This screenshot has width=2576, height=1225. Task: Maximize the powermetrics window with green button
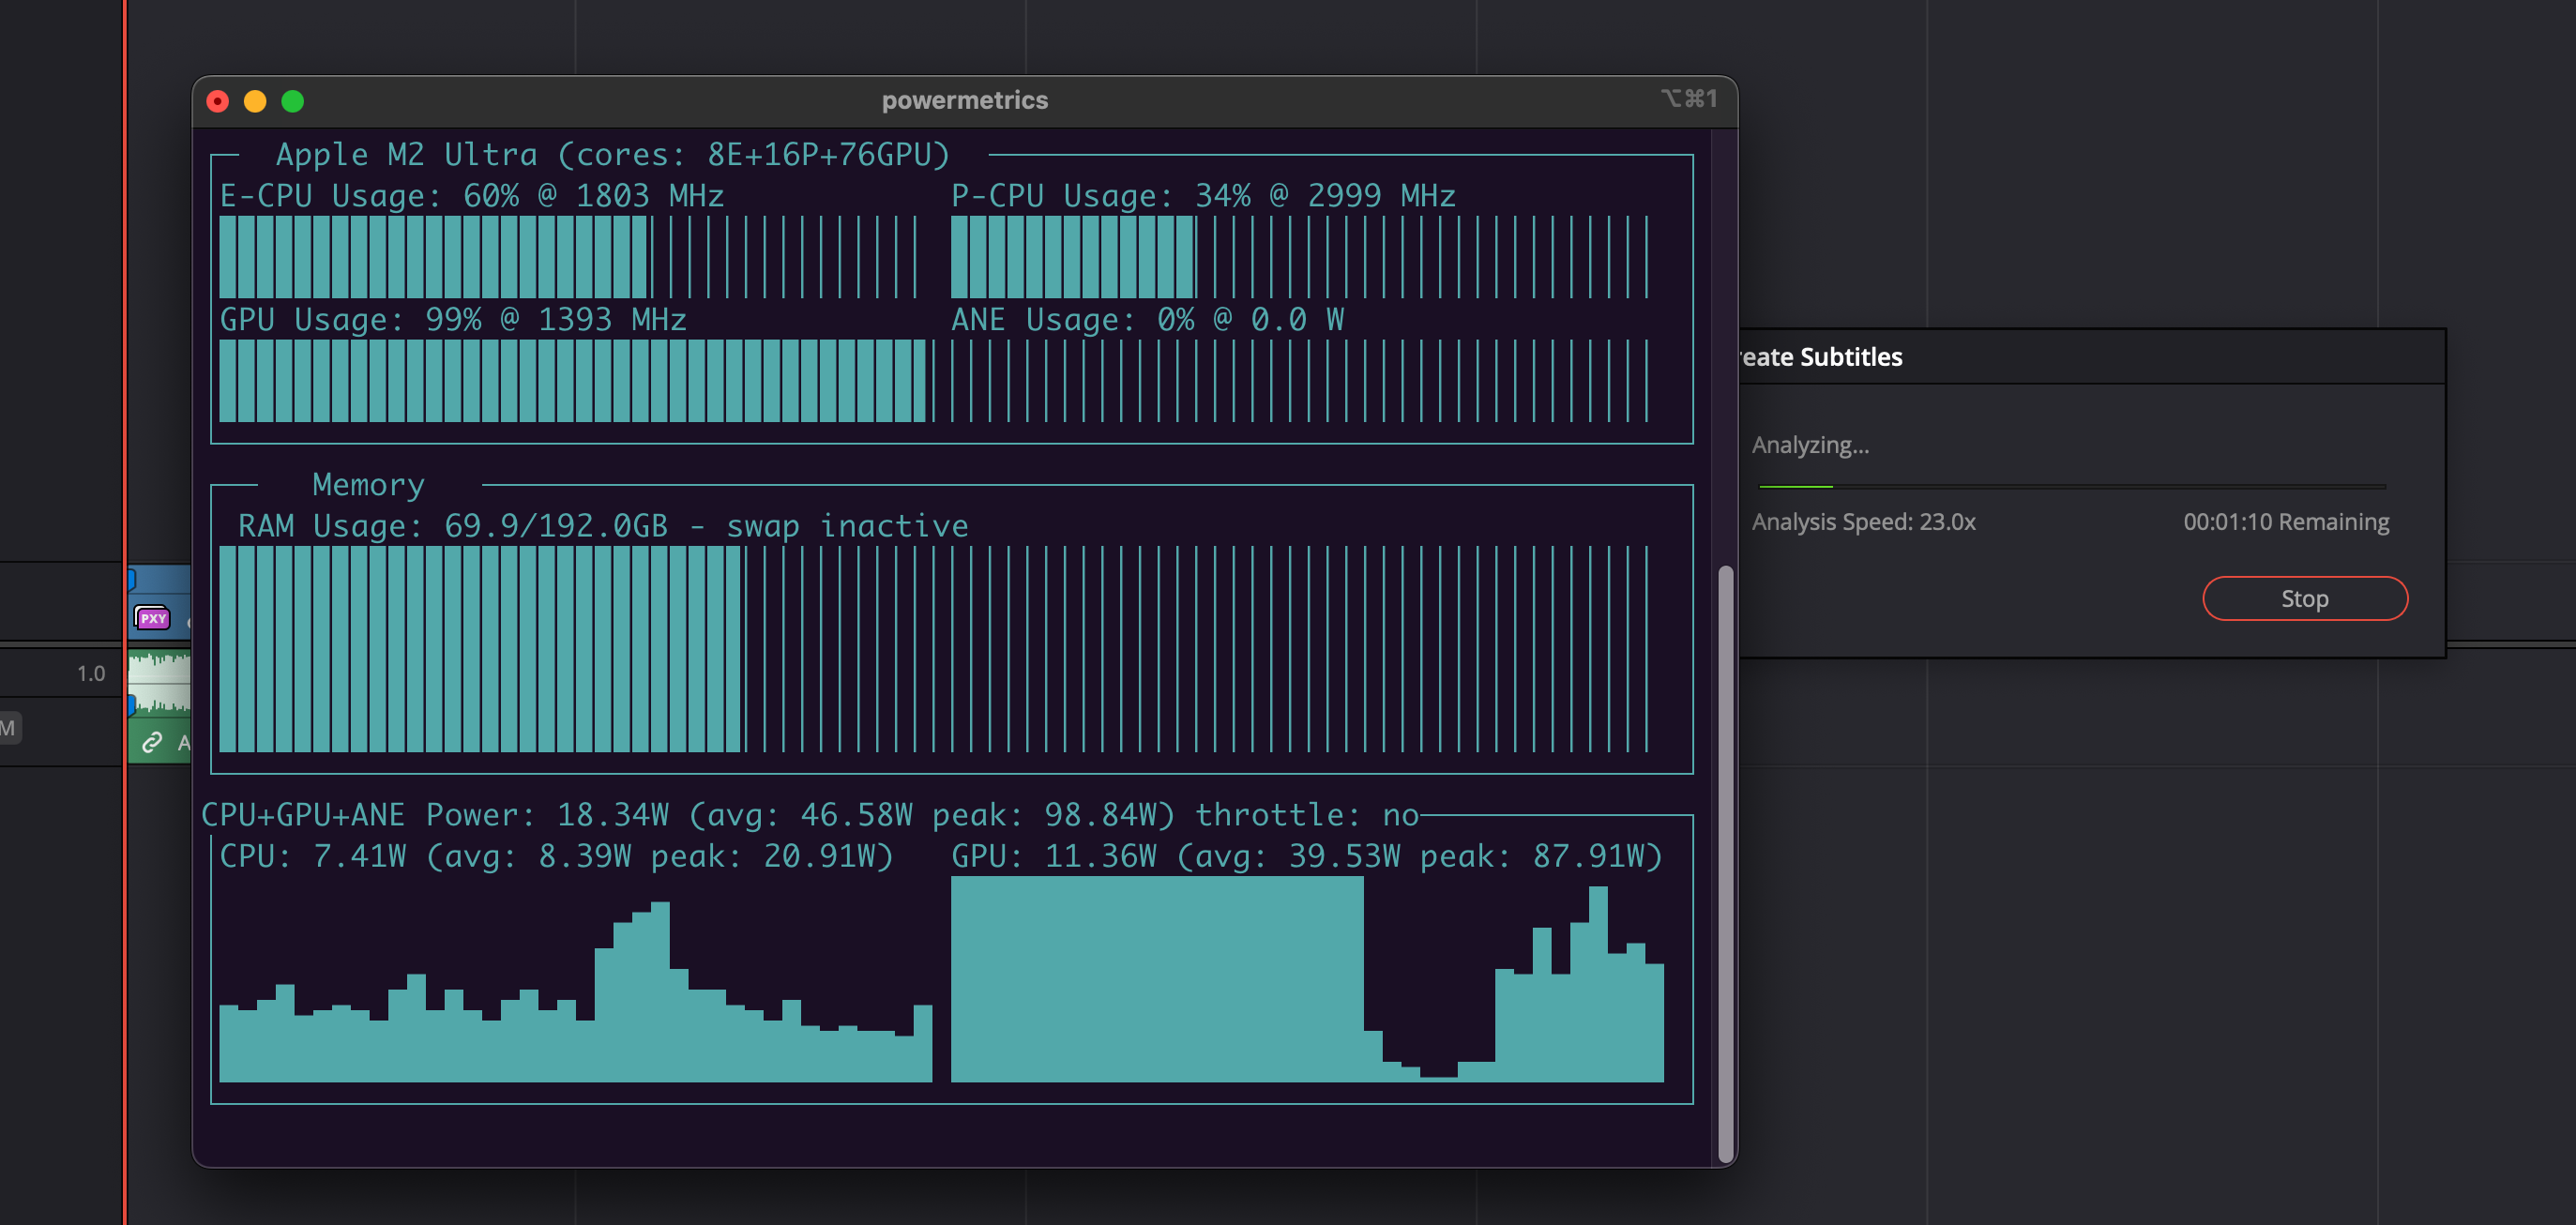[293, 101]
